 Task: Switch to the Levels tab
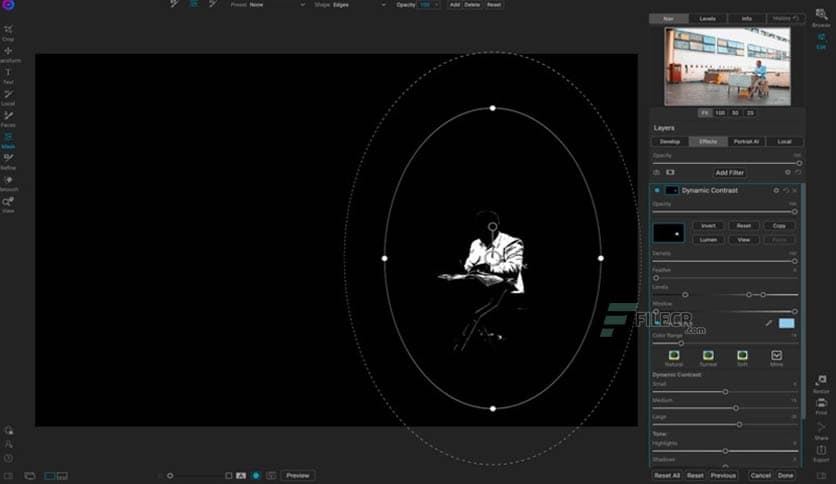pyautogui.click(x=707, y=18)
